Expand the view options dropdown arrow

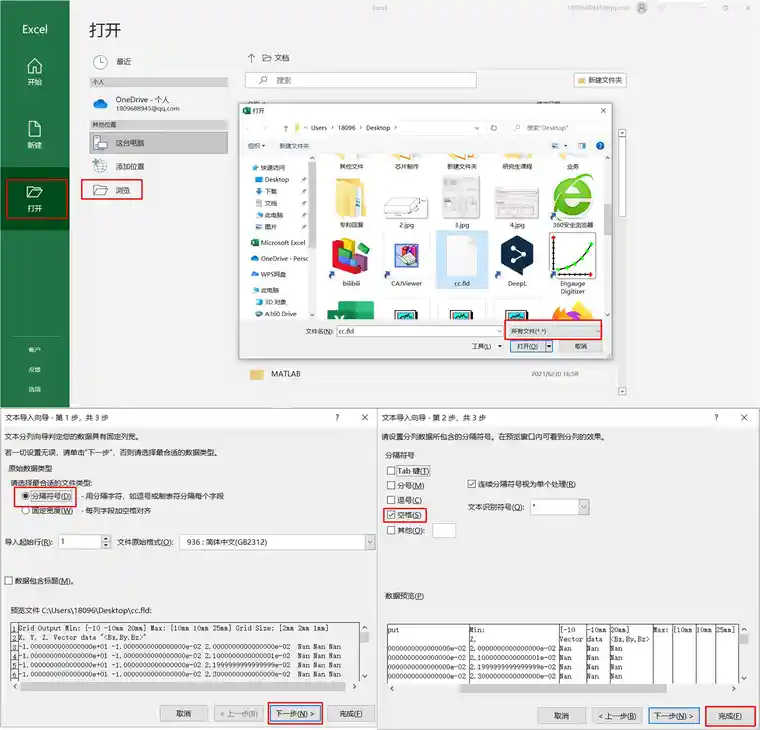coord(566,146)
